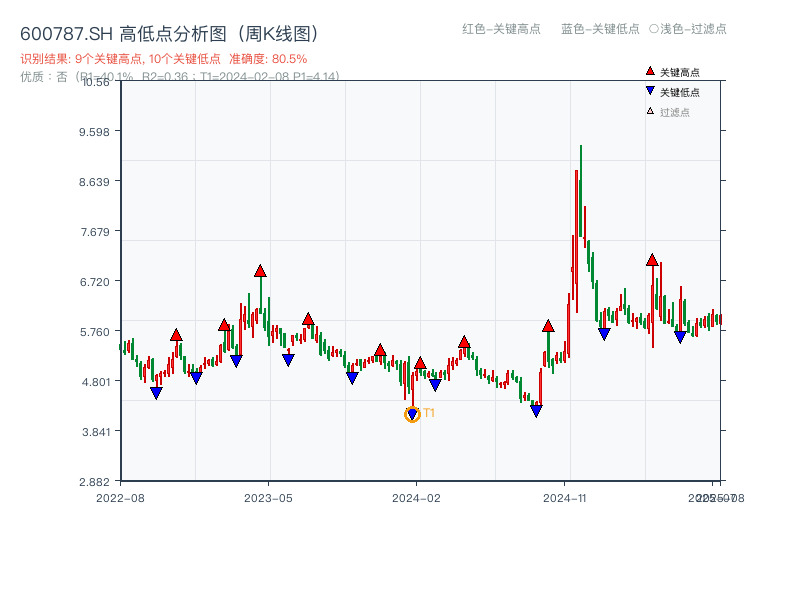Click the 2024-02 x-axis label
The height and width of the screenshot is (600, 800).
point(416,498)
